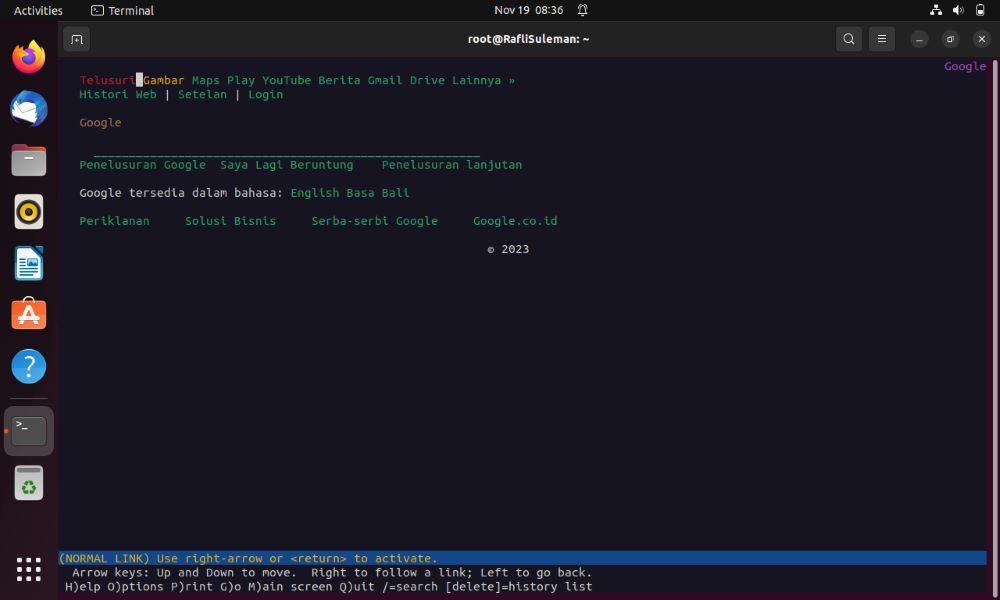Click notification bell icon in top bar
Image resolution: width=1000 pixels, height=600 pixels.
(x=582, y=10)
